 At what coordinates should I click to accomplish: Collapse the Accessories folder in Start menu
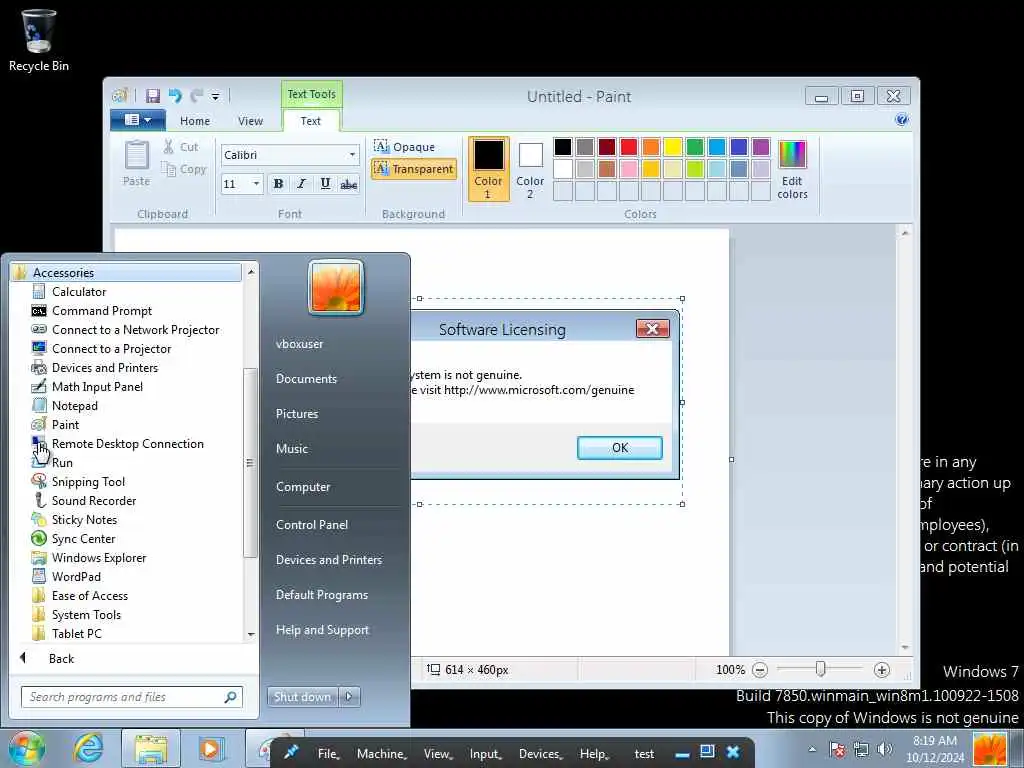127,272
